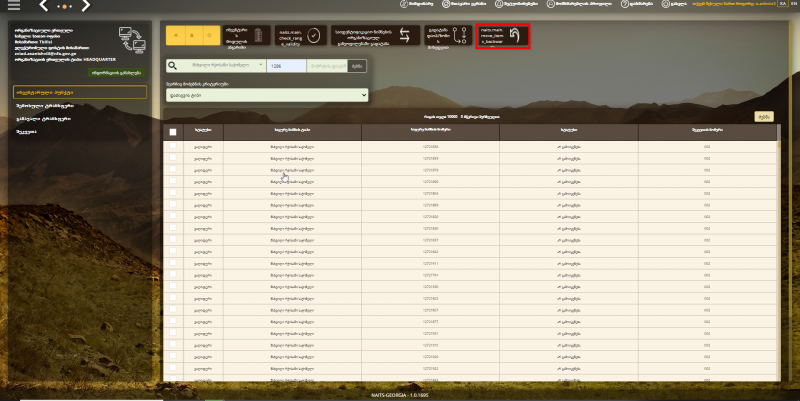This screenshot has height=401, width=800.
Task: Tick the checkbox in the seventh table row
Action: click(x=173, y=216)
